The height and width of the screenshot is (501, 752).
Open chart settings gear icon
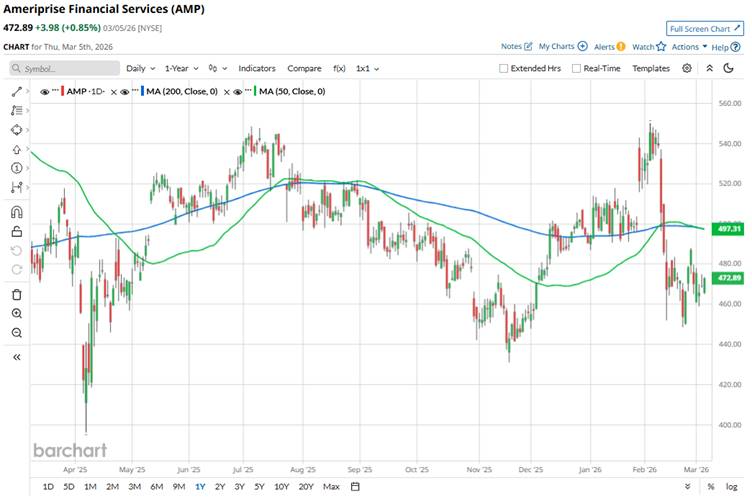click(687, 68)
